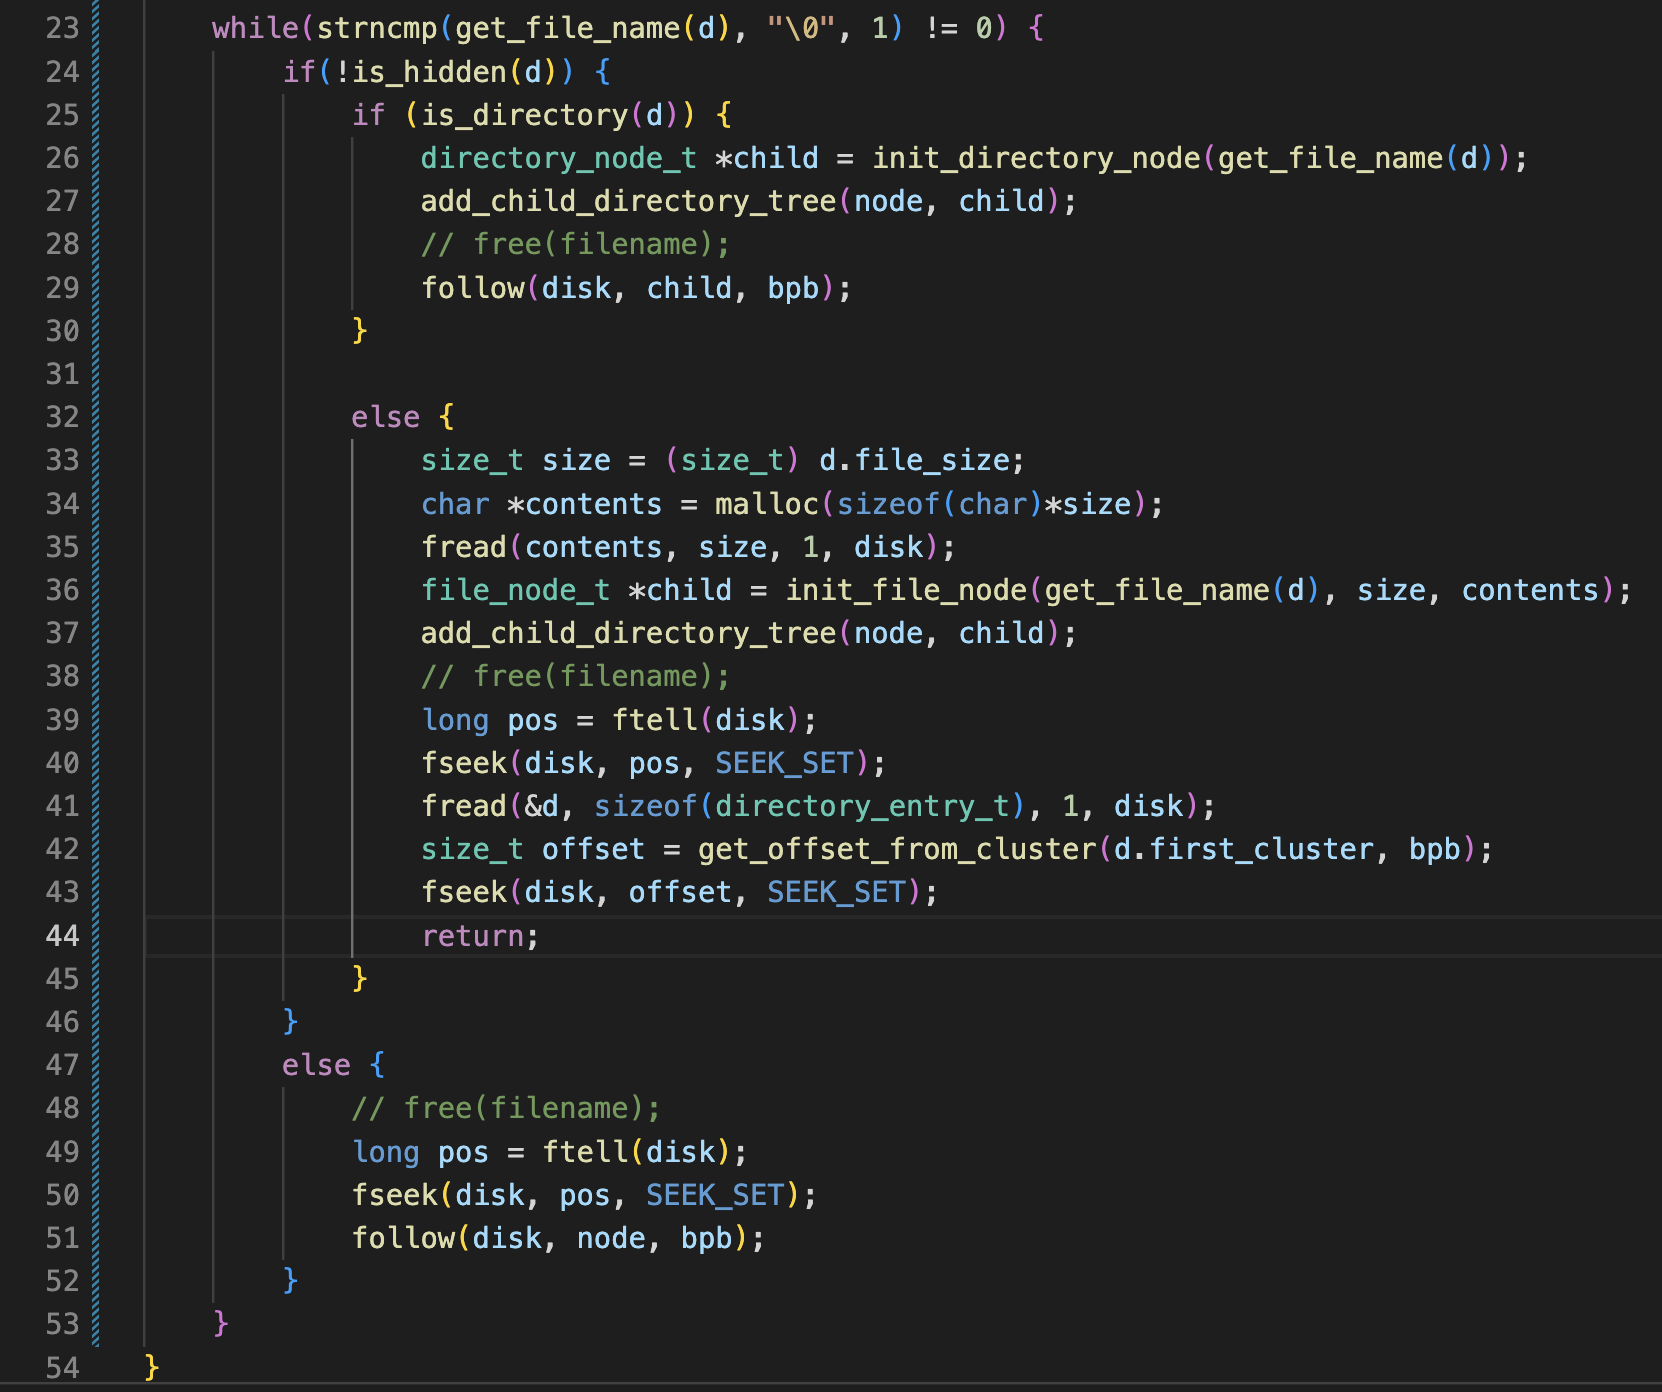Click directory_entry_t type on line 41
The width and height of the screenshot is (1662, 1392).
(862, 806)
